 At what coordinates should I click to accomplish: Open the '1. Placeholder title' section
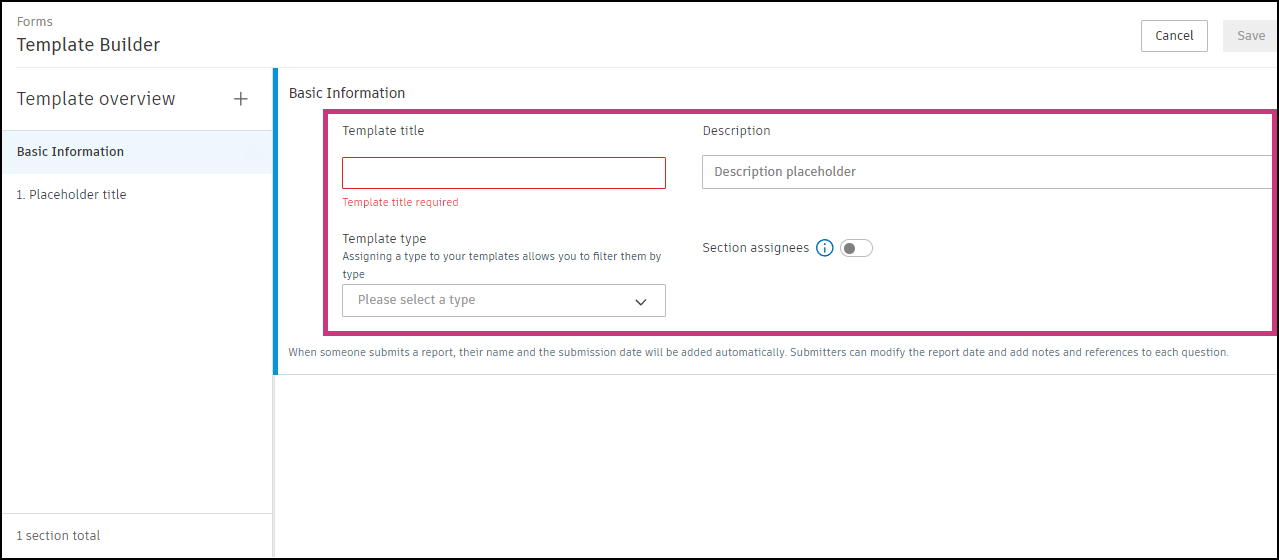[71, 195]
